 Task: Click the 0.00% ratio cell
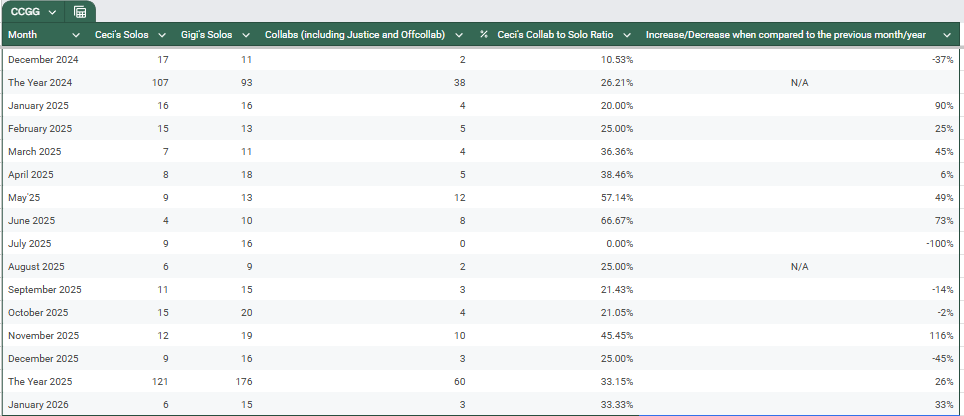pos(621,244)
